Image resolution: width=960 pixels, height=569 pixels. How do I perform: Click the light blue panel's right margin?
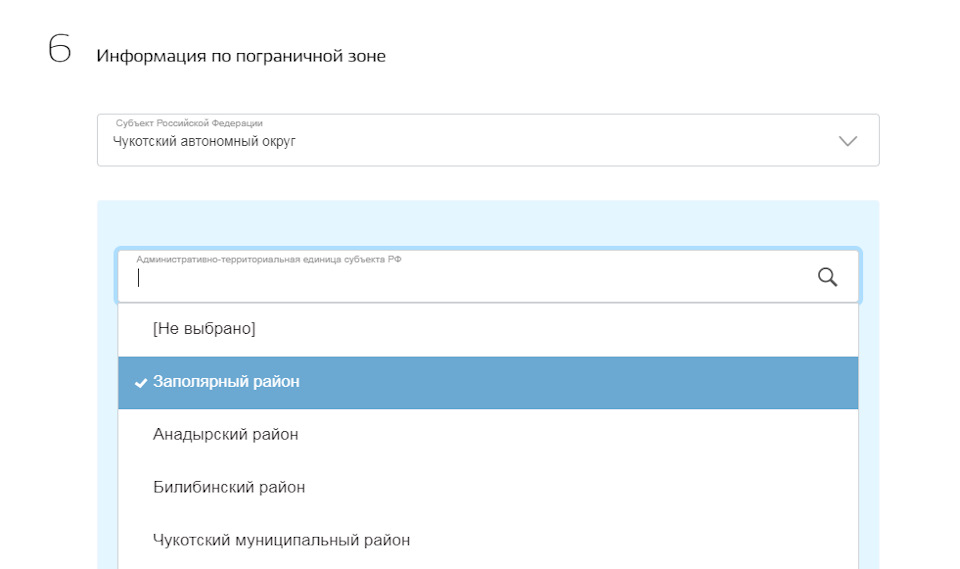tap(868, 400)
